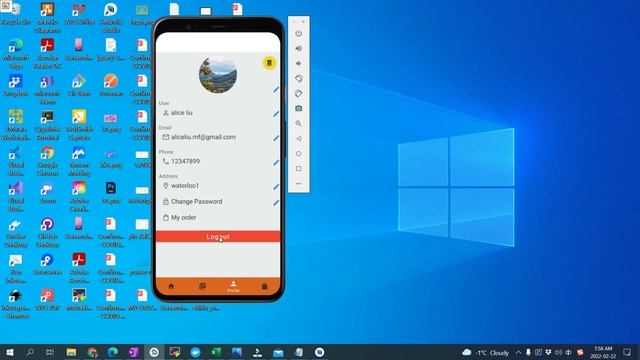Click the emulator power button
640x360 pixels.
point(298,33)
